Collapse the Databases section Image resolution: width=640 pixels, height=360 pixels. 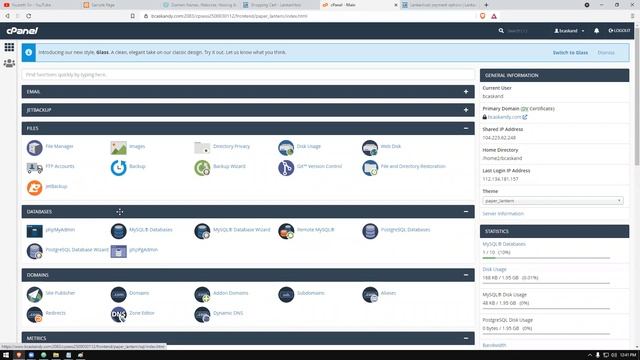(x=466, y=211)
